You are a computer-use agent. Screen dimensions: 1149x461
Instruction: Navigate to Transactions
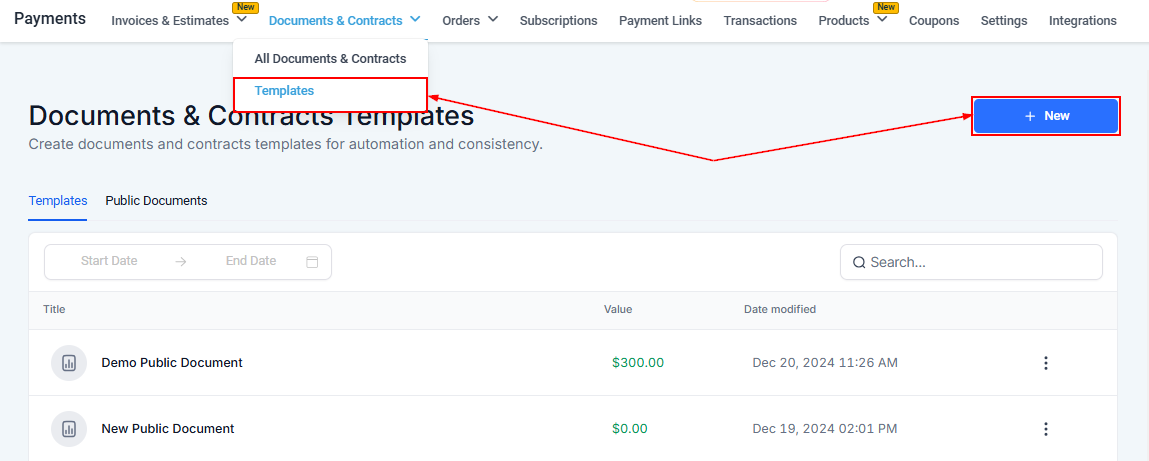[760, 21]
